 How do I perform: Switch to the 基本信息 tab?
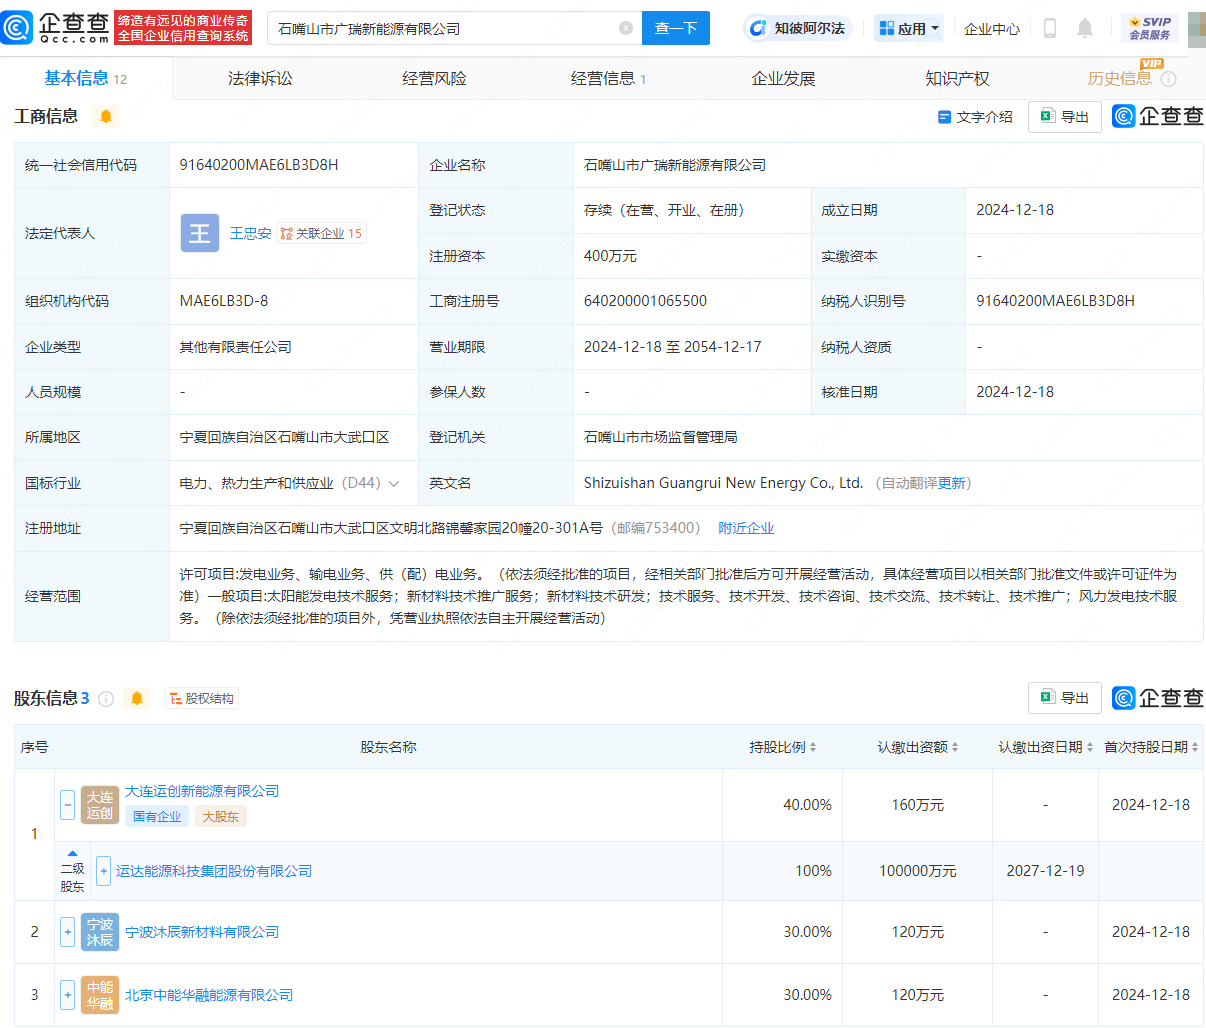(x=86, y=78)
